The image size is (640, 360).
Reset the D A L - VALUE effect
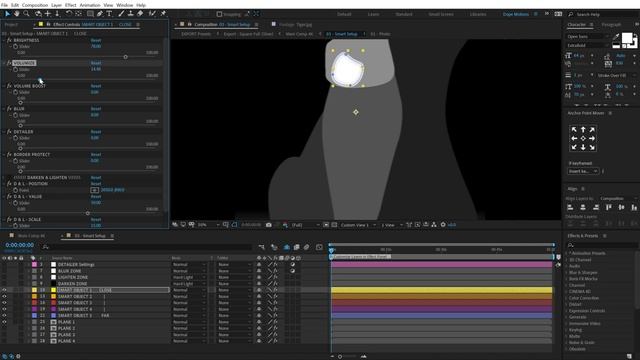[x=96, y=197]
